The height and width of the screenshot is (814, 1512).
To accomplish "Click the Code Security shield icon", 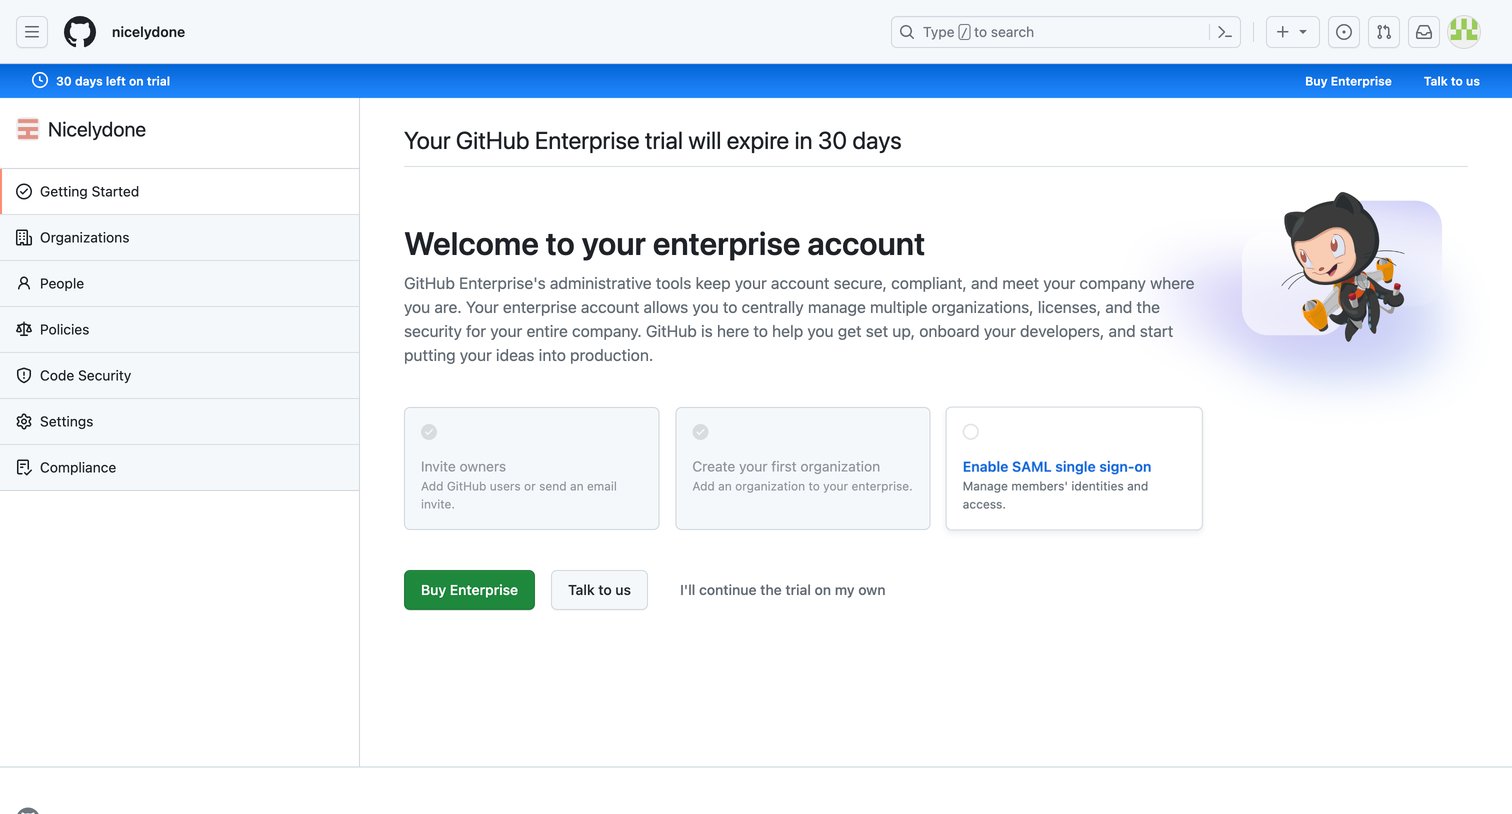I will (x=24, y=375).
